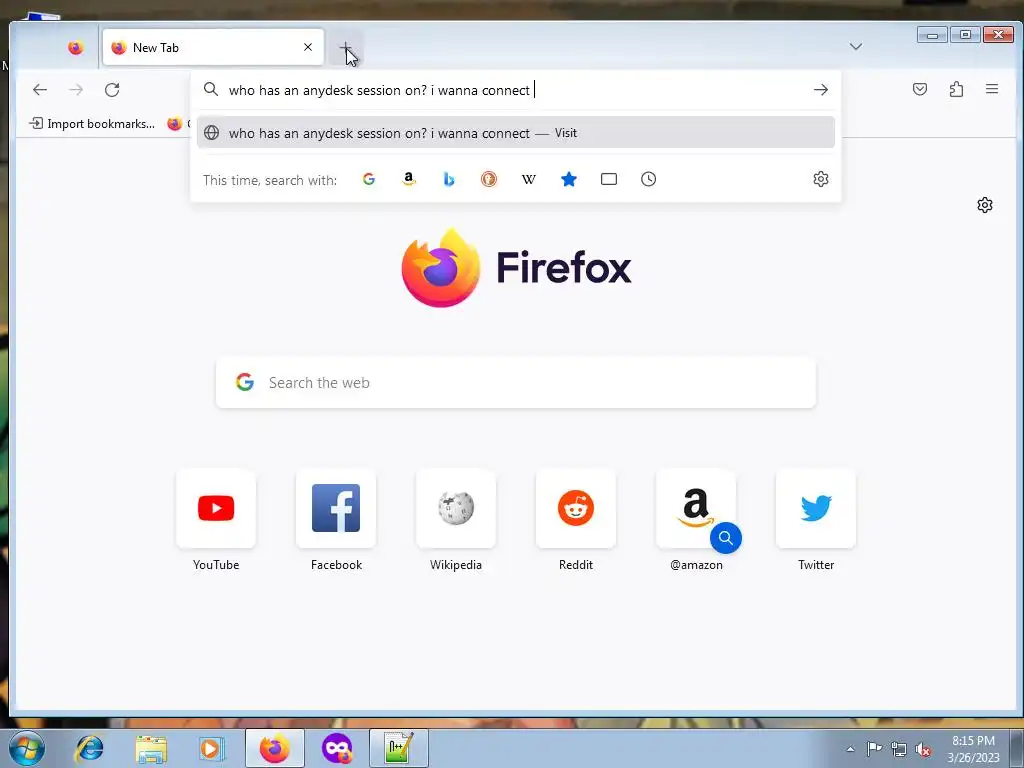Open Action Center flag icon

pyautogui.click(x=874, y=749)
